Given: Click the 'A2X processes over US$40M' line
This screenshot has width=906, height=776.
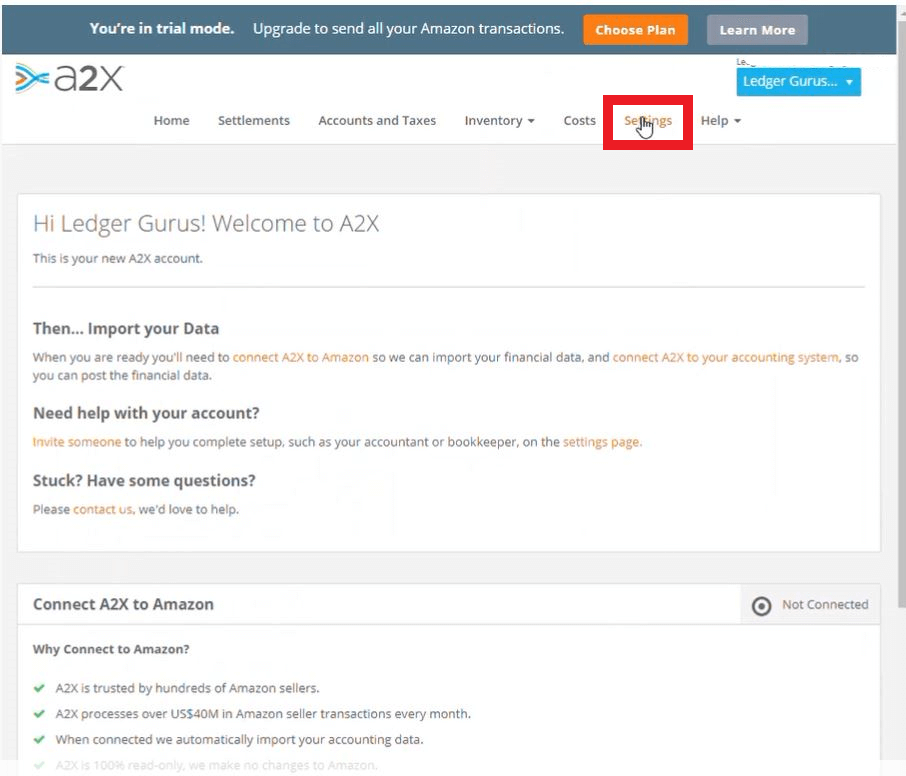Looking at the screenshot, I should pos(263,714).
